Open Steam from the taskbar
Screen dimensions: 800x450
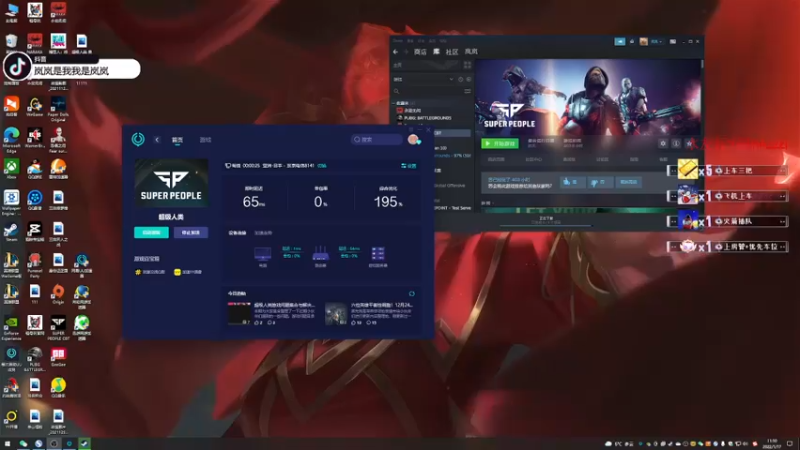pos(85,444)
